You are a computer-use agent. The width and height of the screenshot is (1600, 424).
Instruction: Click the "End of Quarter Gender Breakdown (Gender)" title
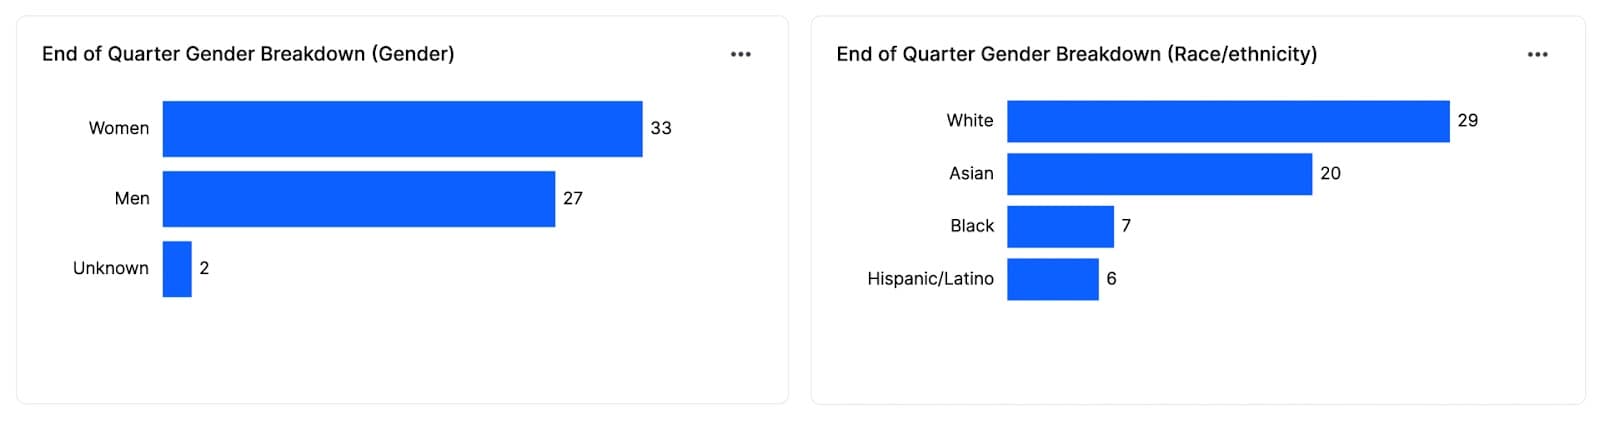(x=248, y=54)
